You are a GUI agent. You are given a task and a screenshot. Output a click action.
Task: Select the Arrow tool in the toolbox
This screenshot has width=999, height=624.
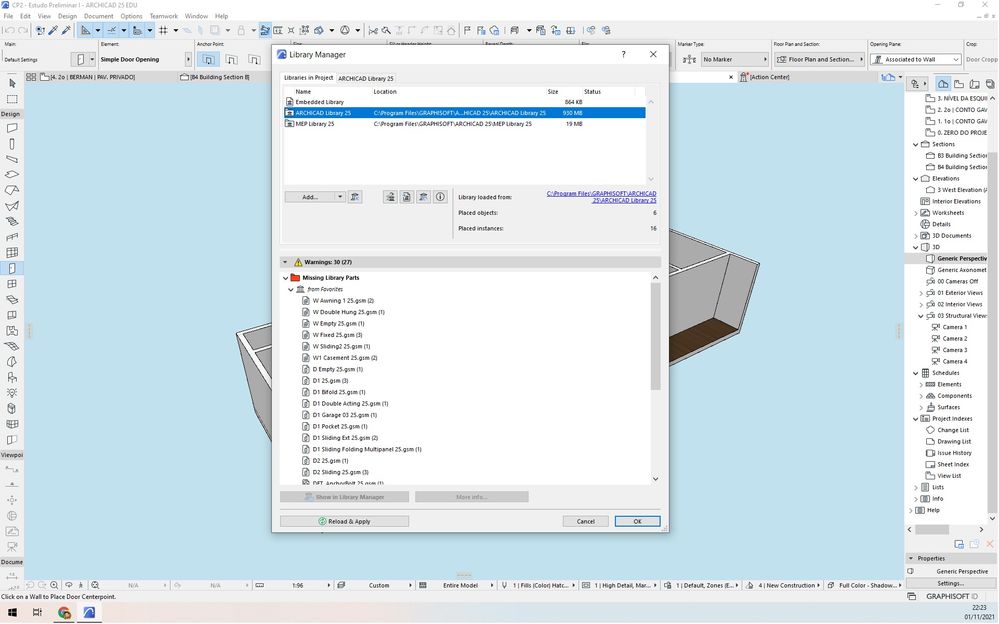[11, 83]
